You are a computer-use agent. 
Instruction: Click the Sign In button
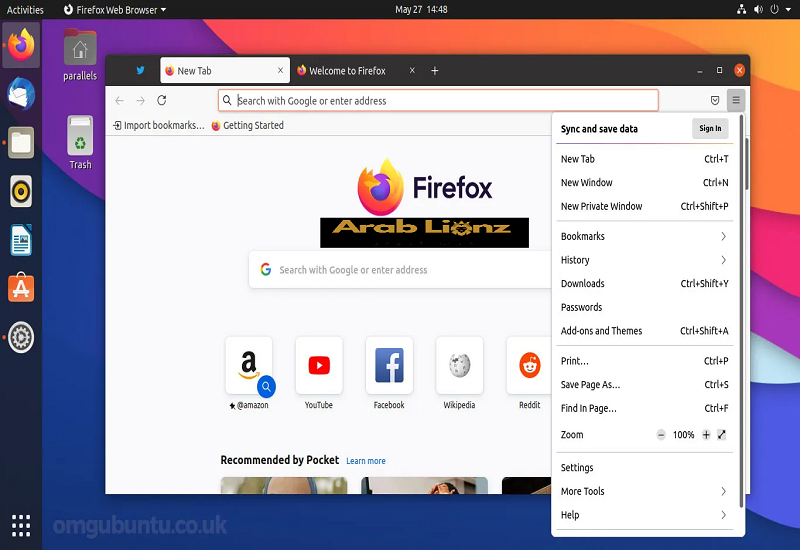(x=710, y=129)
